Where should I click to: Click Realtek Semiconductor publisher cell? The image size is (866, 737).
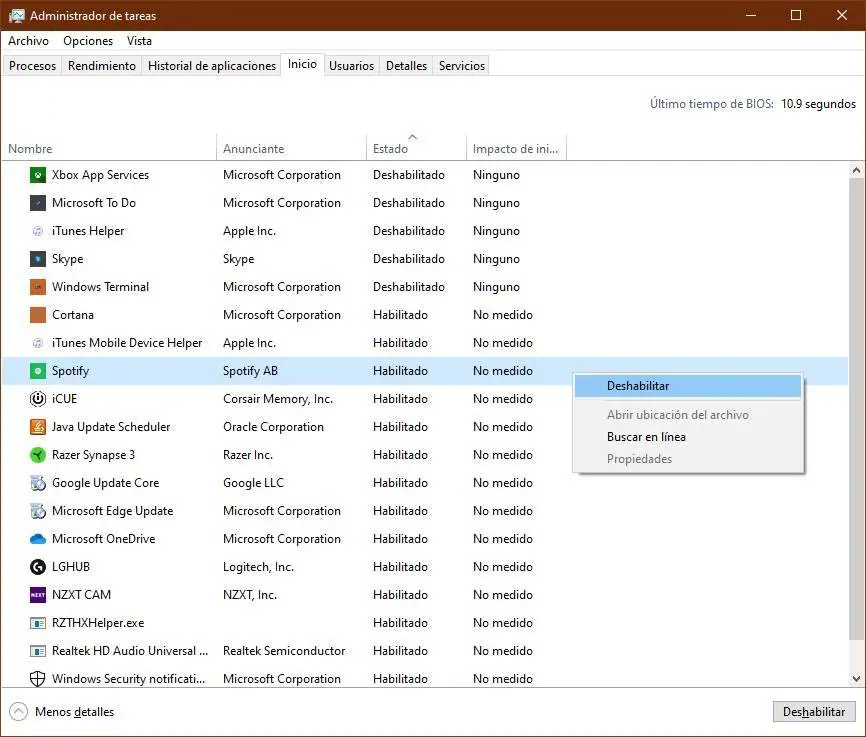click(284, 651)
